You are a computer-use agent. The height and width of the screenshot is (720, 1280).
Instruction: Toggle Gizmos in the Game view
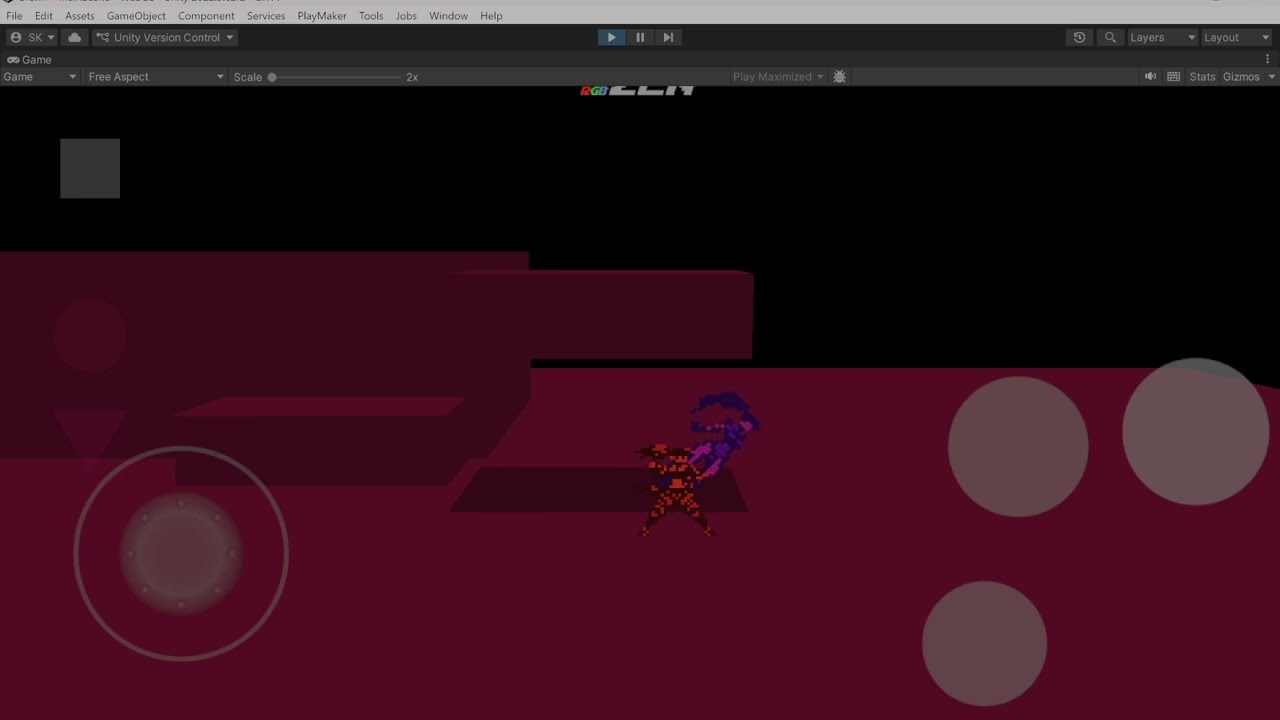1241,77
